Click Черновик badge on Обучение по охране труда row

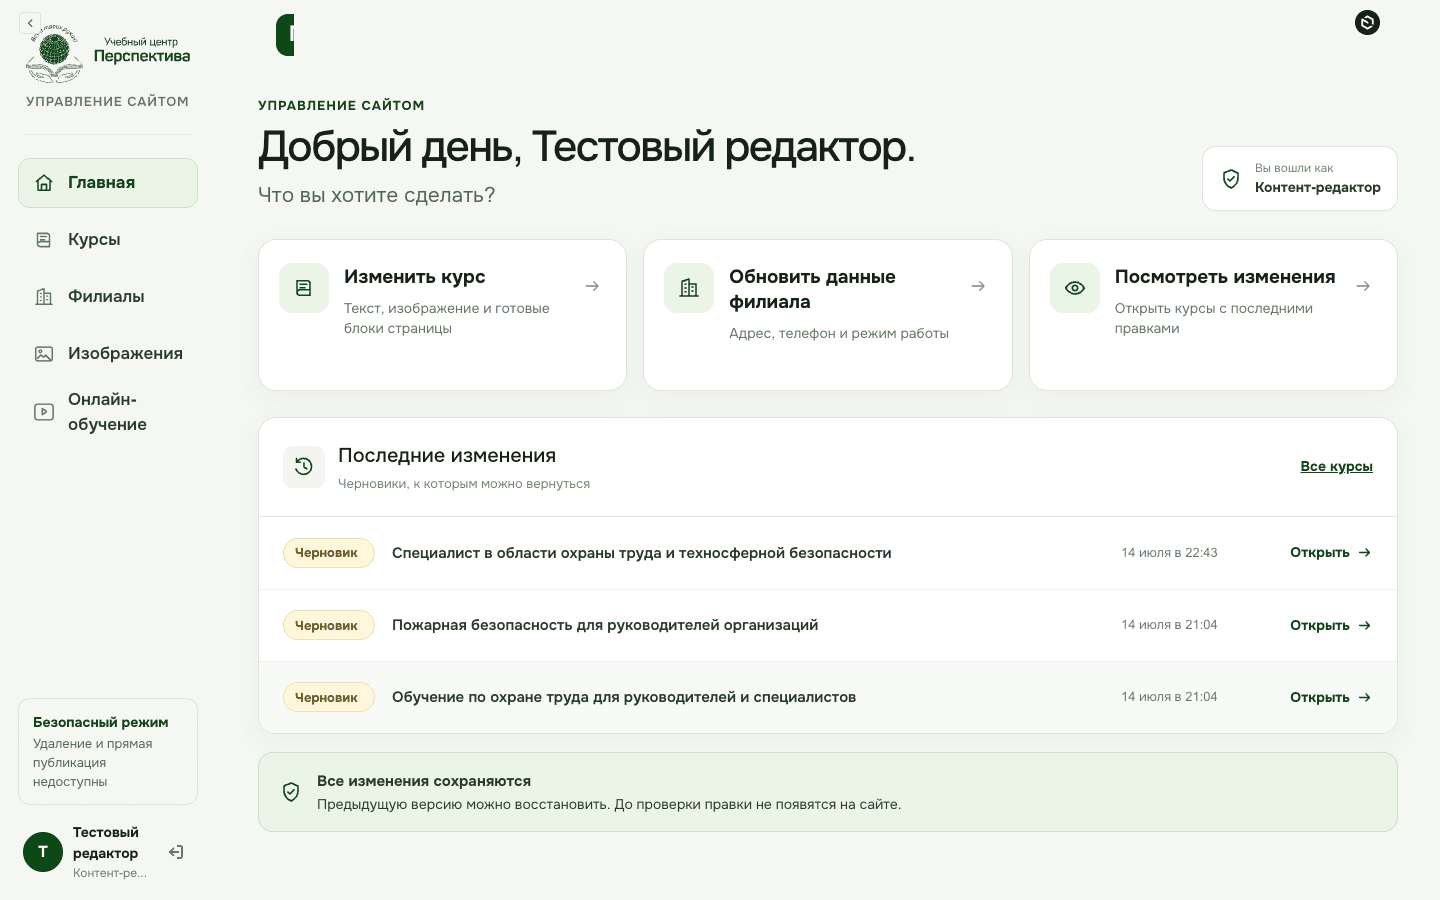coord(328,697)
